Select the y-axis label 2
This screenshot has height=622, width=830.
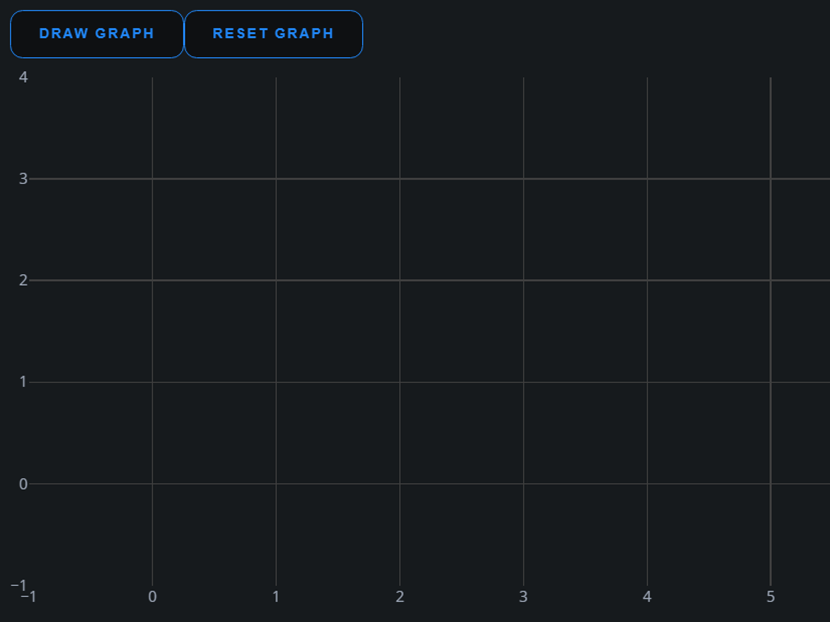click(23, 280)
